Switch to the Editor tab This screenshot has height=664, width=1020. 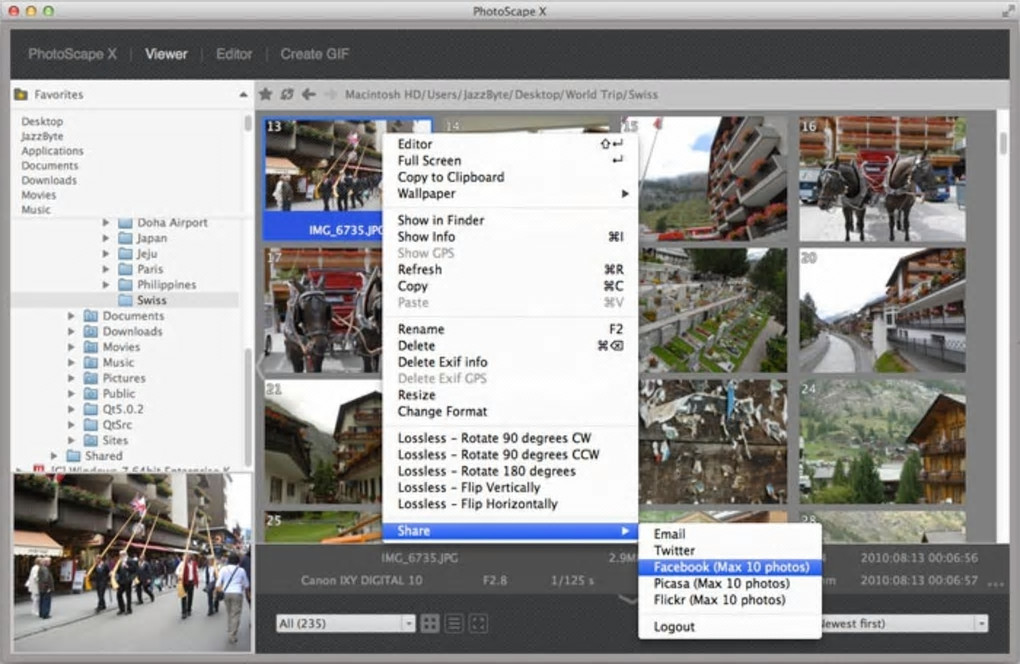(x=234, y=54)
